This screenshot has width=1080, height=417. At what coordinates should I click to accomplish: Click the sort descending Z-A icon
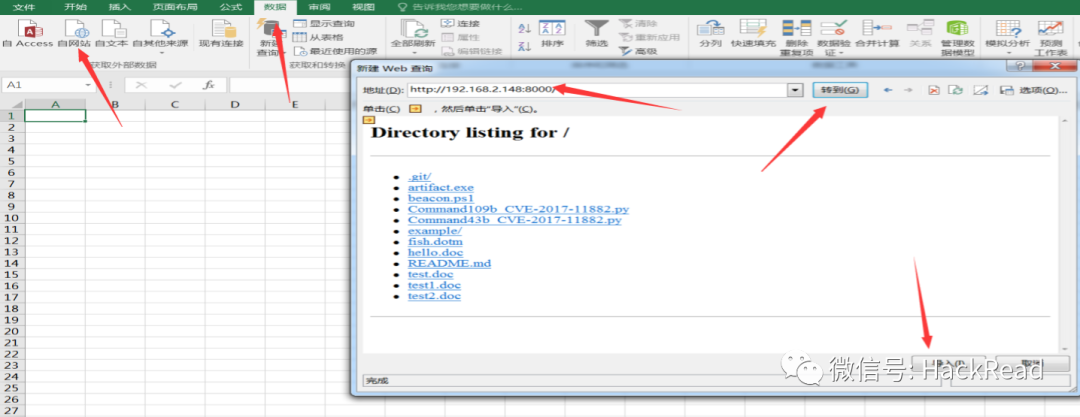click(x=524, y=47)
